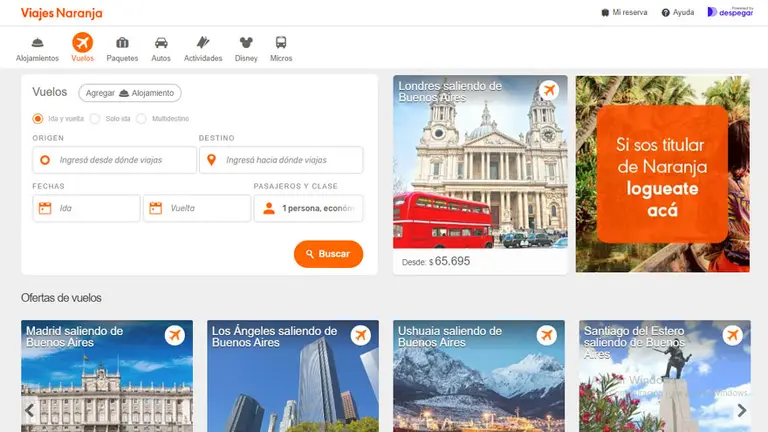Click the Vuelta calendar icon

click(x=155, y=208)
